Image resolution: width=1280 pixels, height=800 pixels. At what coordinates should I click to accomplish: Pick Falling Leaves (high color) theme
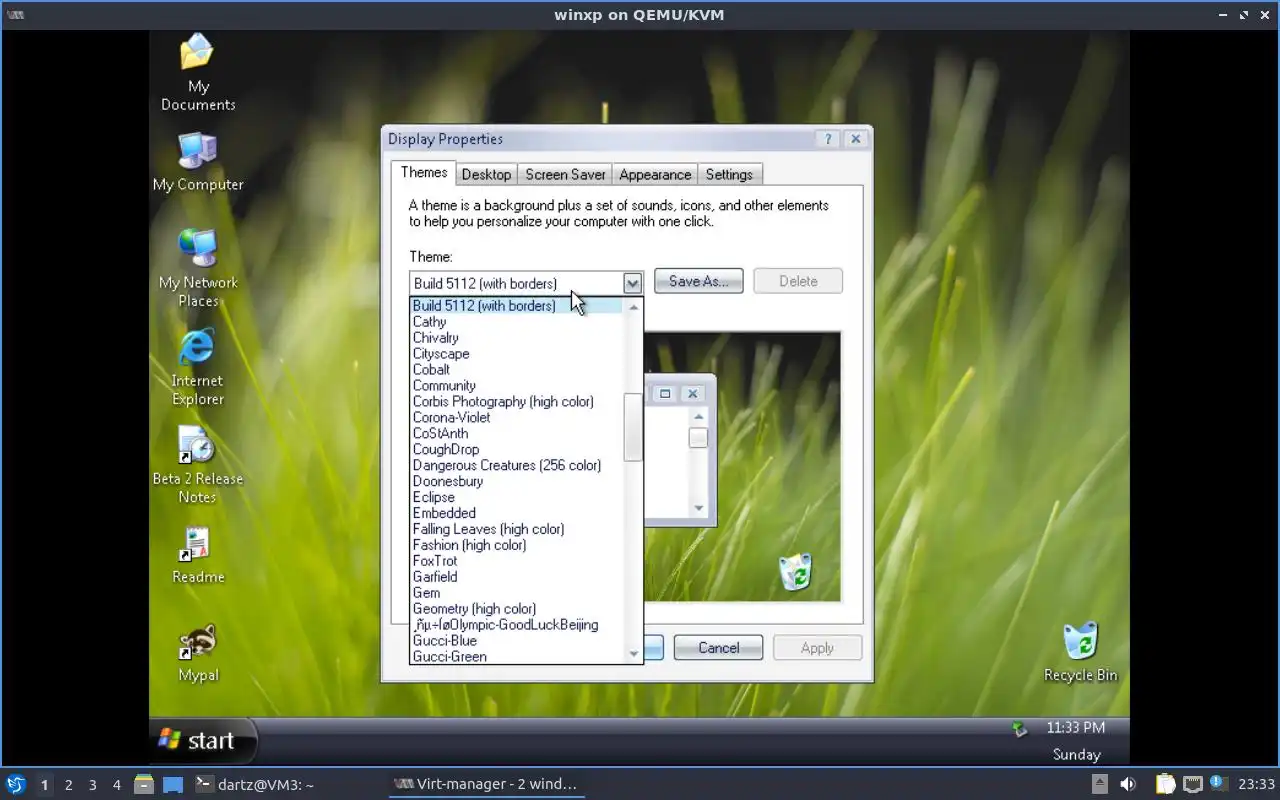pyautogui.click(x=517, y=529)
